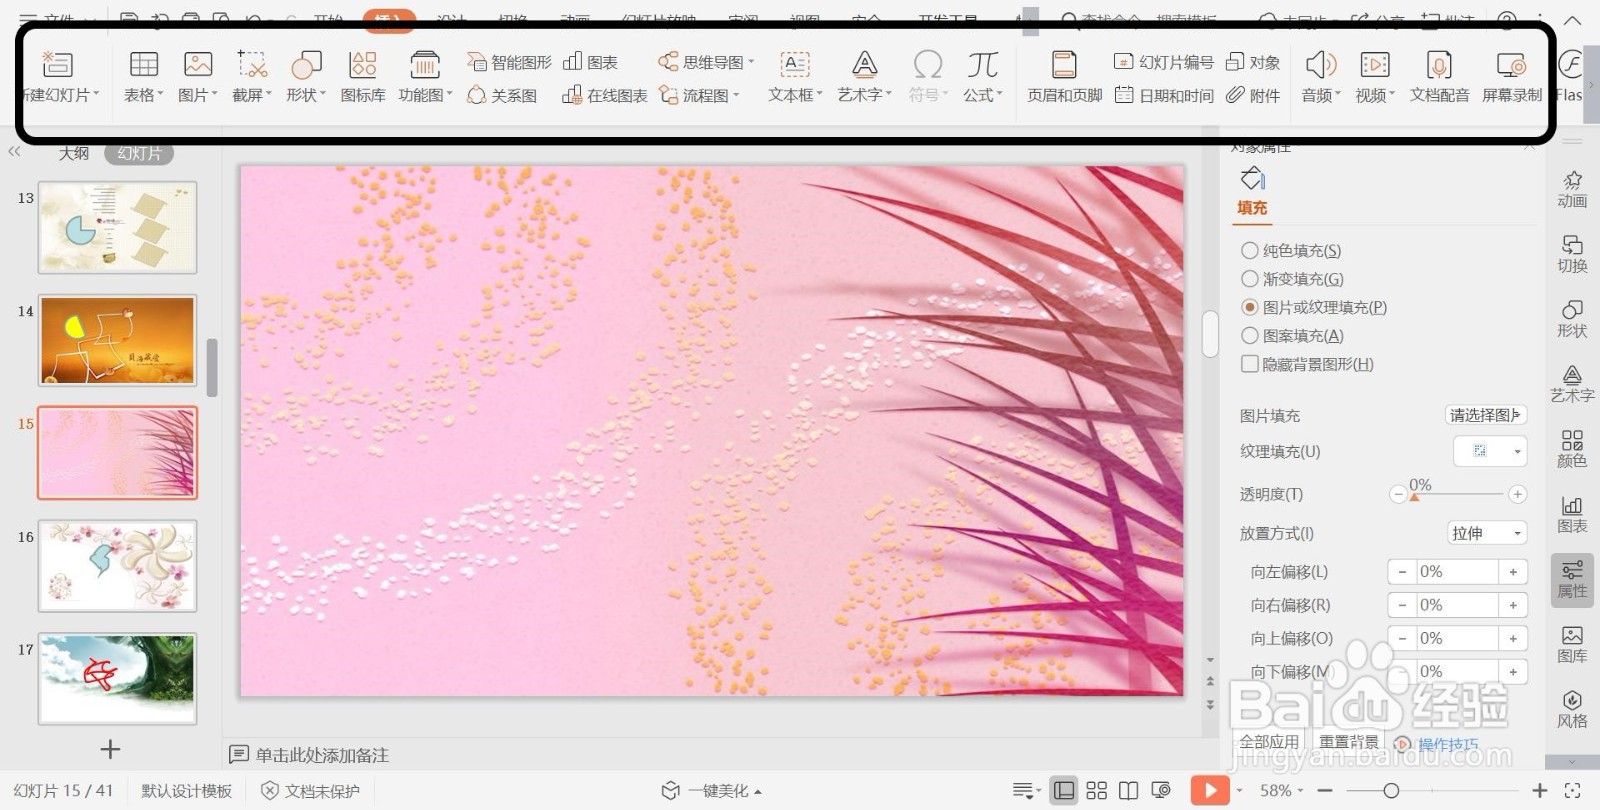Switch to slide sorter view

click(x=1097, y=791)
